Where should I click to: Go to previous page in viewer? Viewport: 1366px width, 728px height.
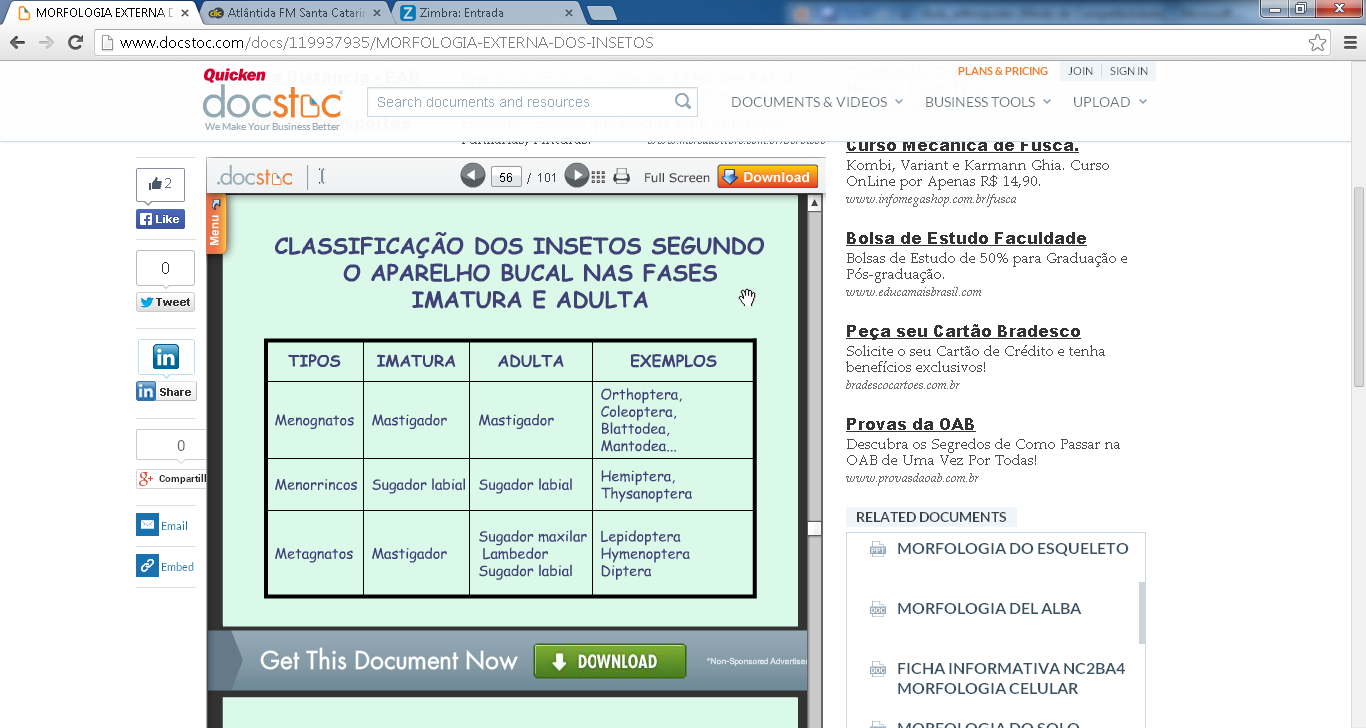[x=473, y=176]
